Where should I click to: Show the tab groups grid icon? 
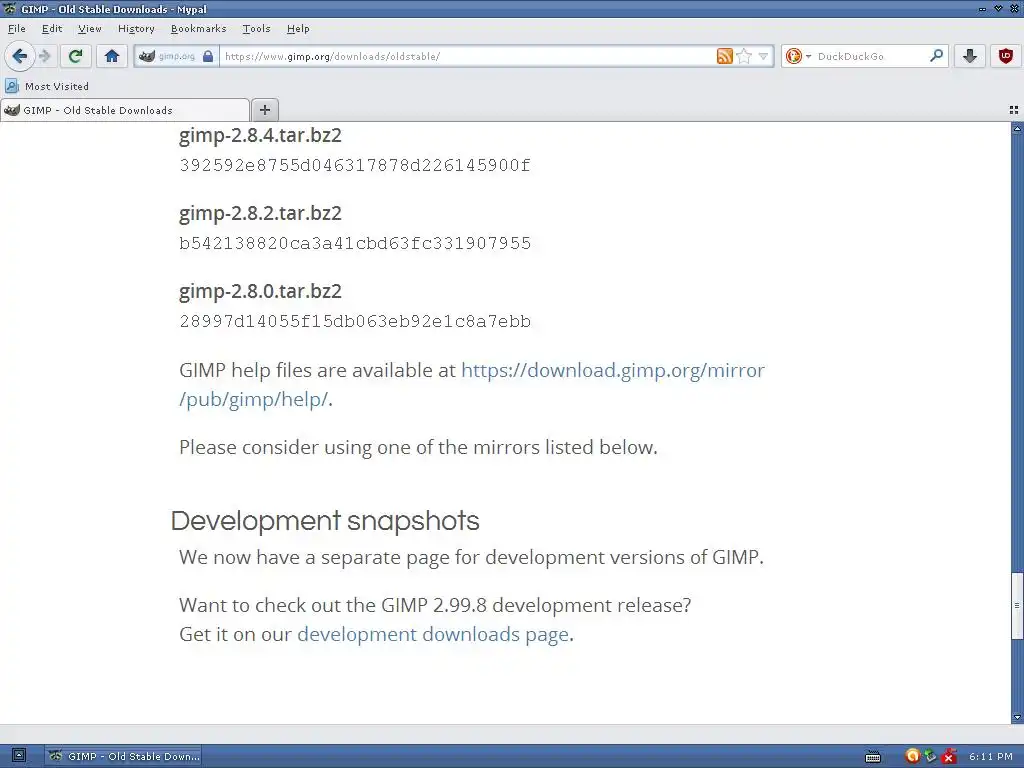pos(1014,110)
